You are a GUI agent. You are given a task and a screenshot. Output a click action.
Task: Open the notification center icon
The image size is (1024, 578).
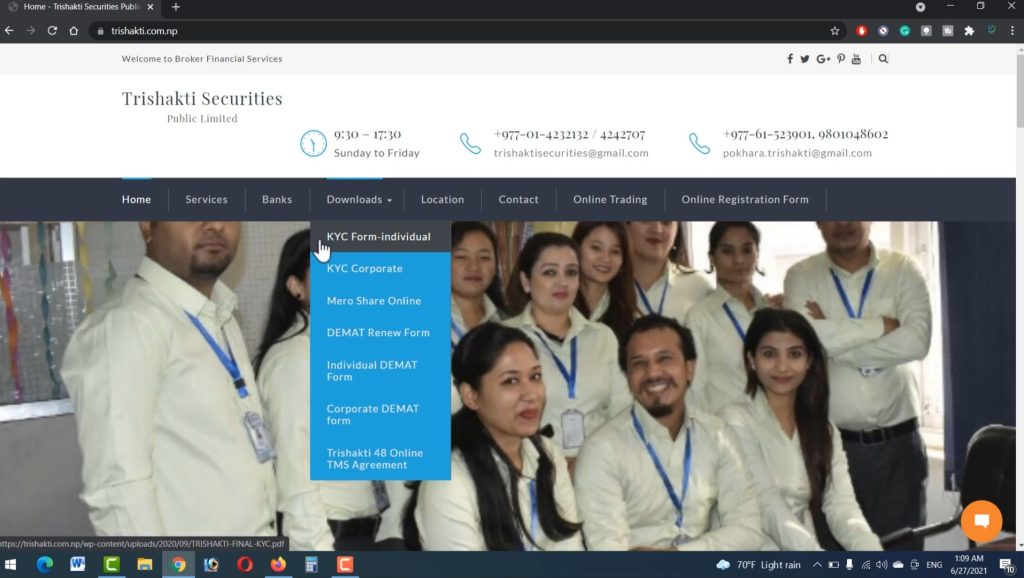pyautogui.click(x=1007, y=565)
